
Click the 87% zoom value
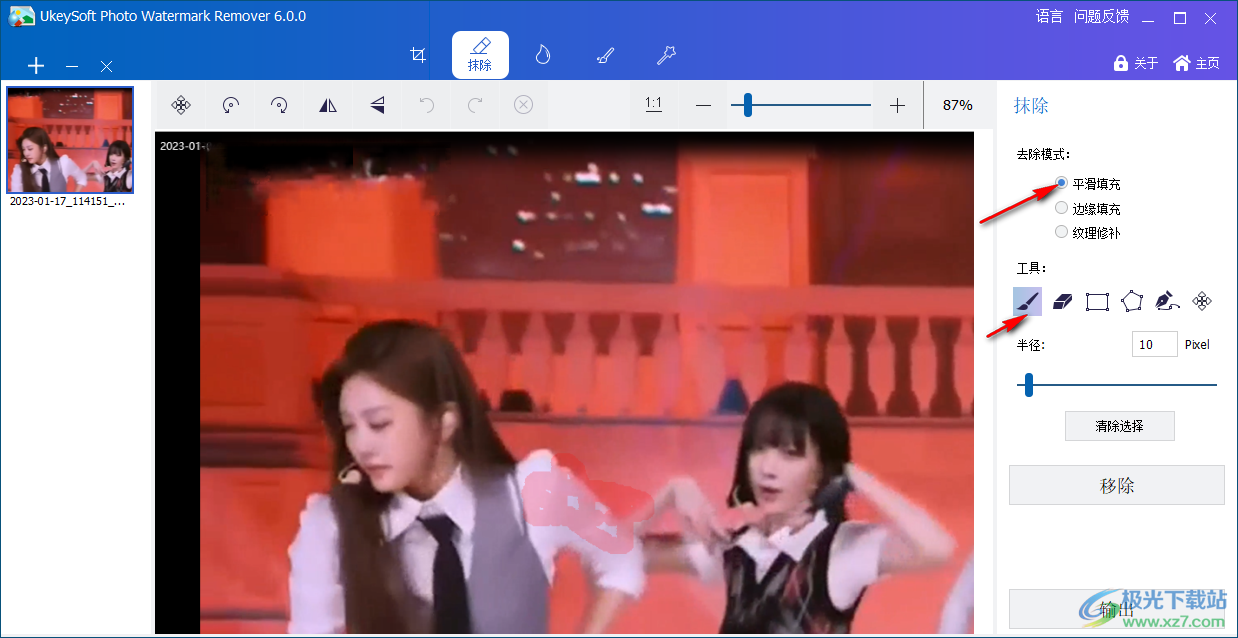[957, 105]
